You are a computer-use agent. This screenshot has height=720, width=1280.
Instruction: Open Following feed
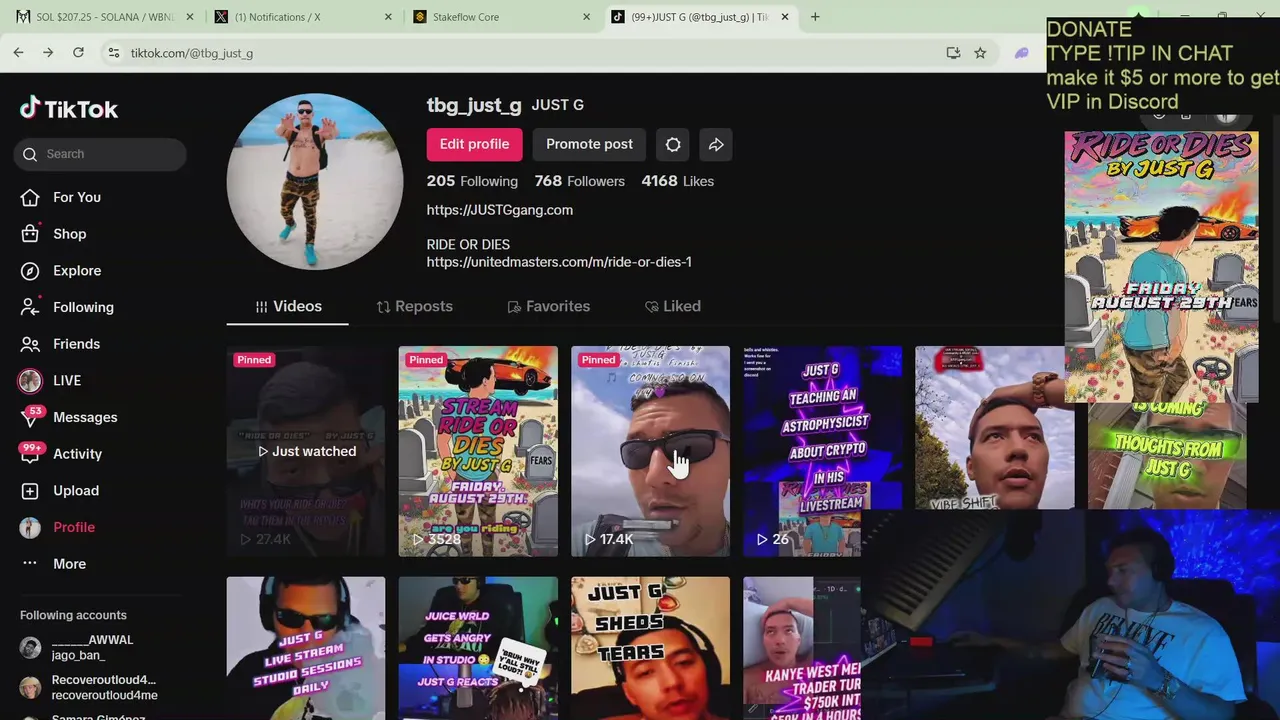[x=83, y=307]
